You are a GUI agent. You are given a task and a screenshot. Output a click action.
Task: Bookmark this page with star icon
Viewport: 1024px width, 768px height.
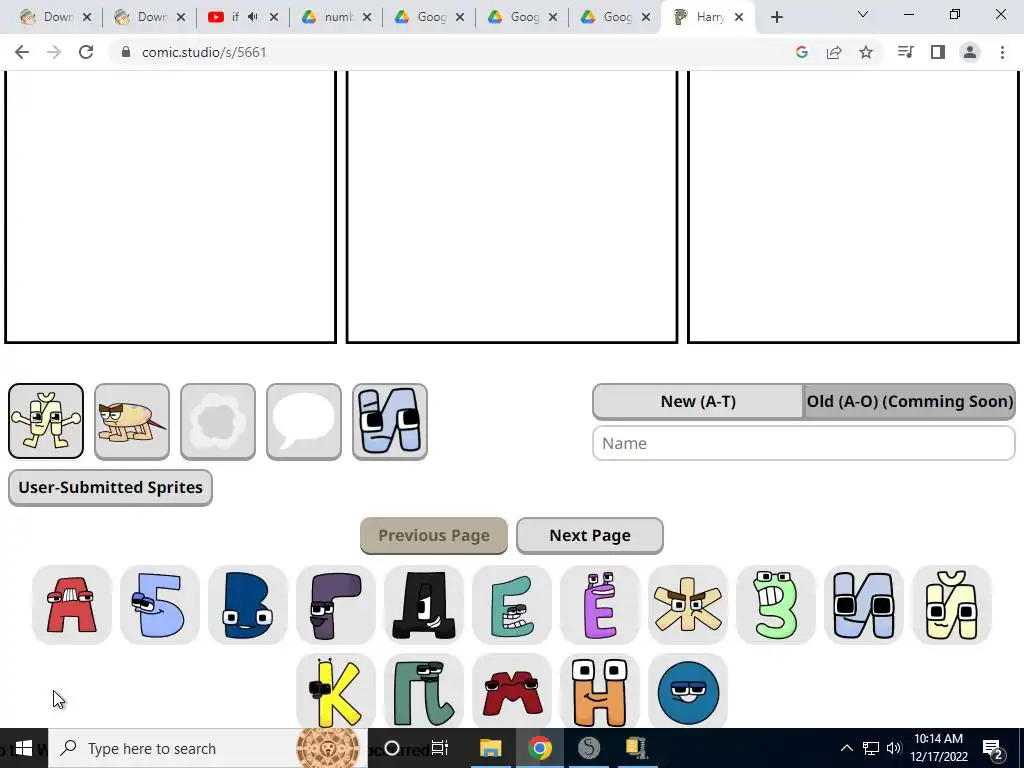tap(866, 52)
